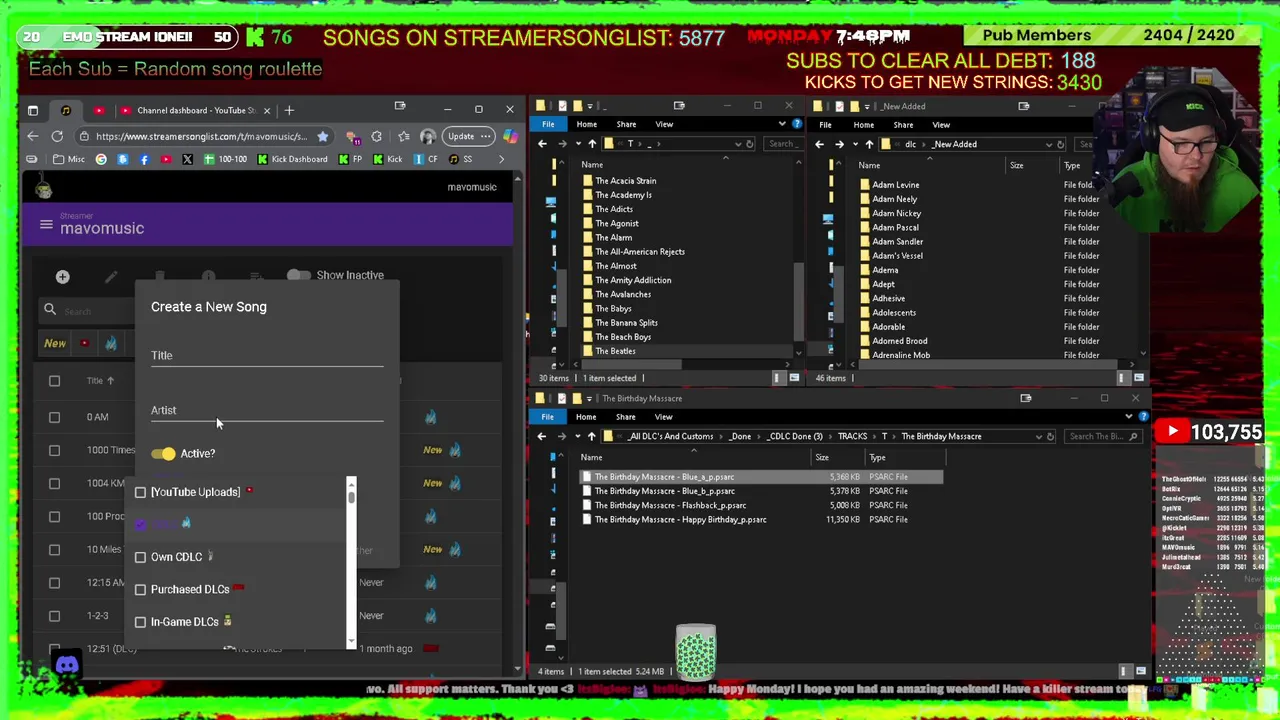The image size is (1280, 720).
Task: Open the Kick Dashboard bookmark
Action: click(294, 159)
